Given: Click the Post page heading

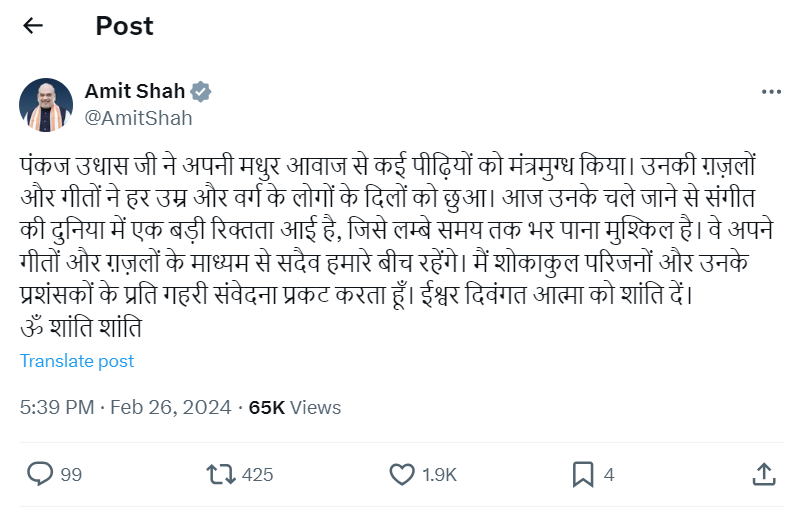Looking at the screenshot, I should [125, 26].
